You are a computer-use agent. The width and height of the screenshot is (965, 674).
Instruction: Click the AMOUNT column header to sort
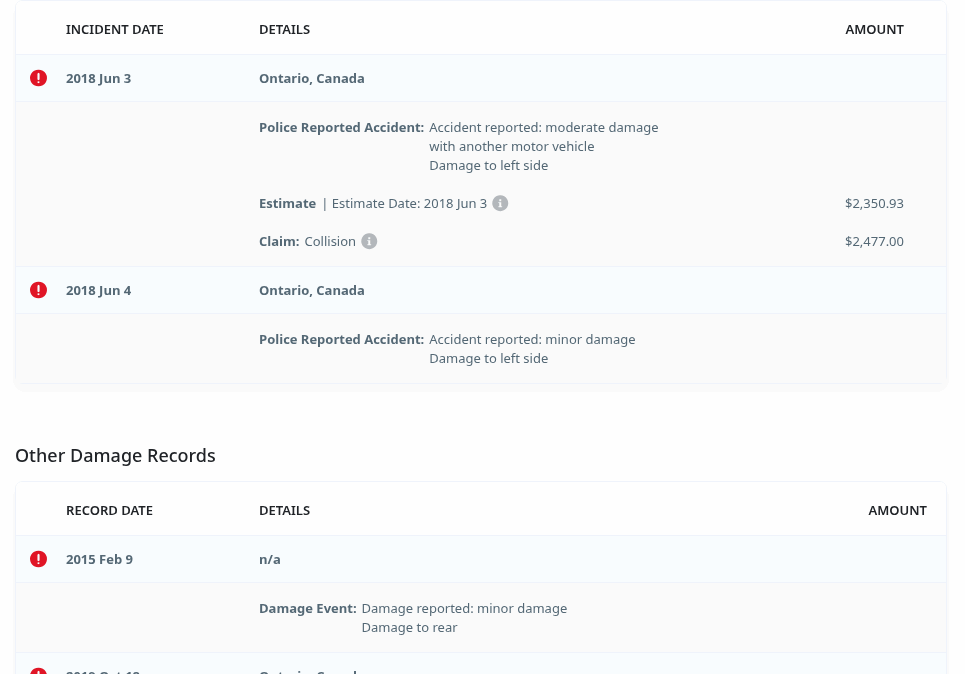tap(874, 29)
